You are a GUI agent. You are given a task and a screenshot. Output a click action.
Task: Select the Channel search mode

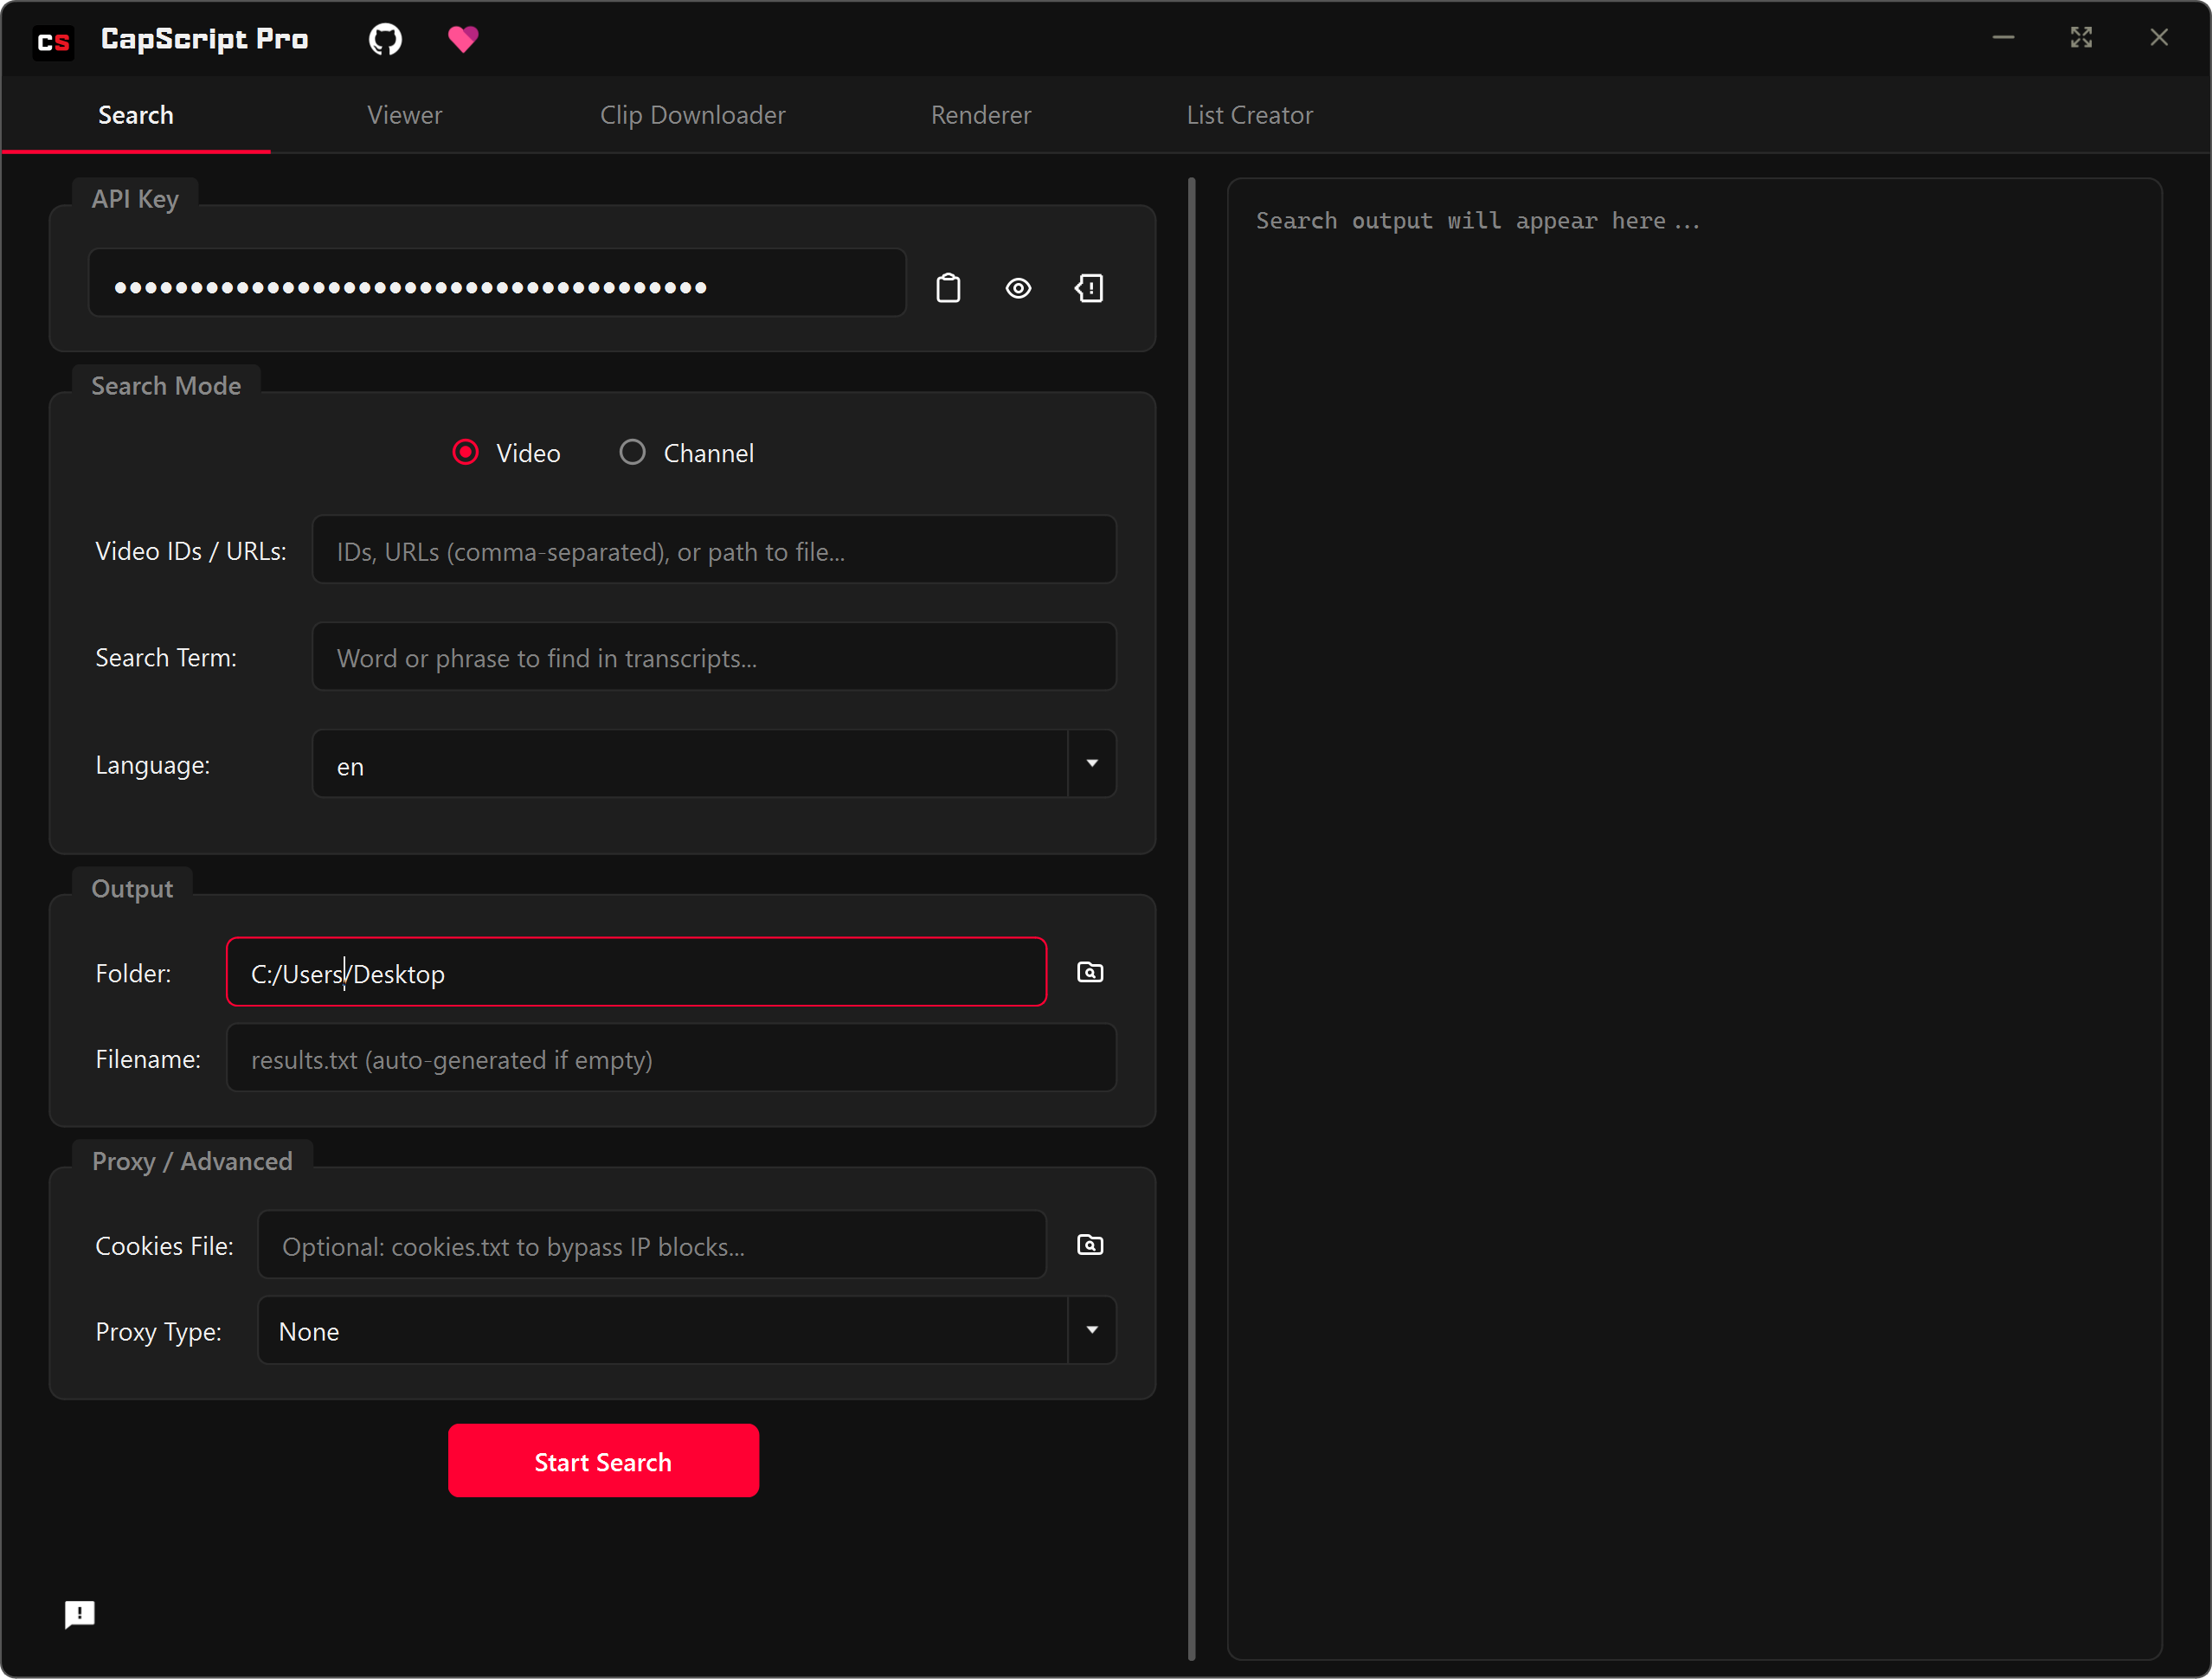point(632,452)
